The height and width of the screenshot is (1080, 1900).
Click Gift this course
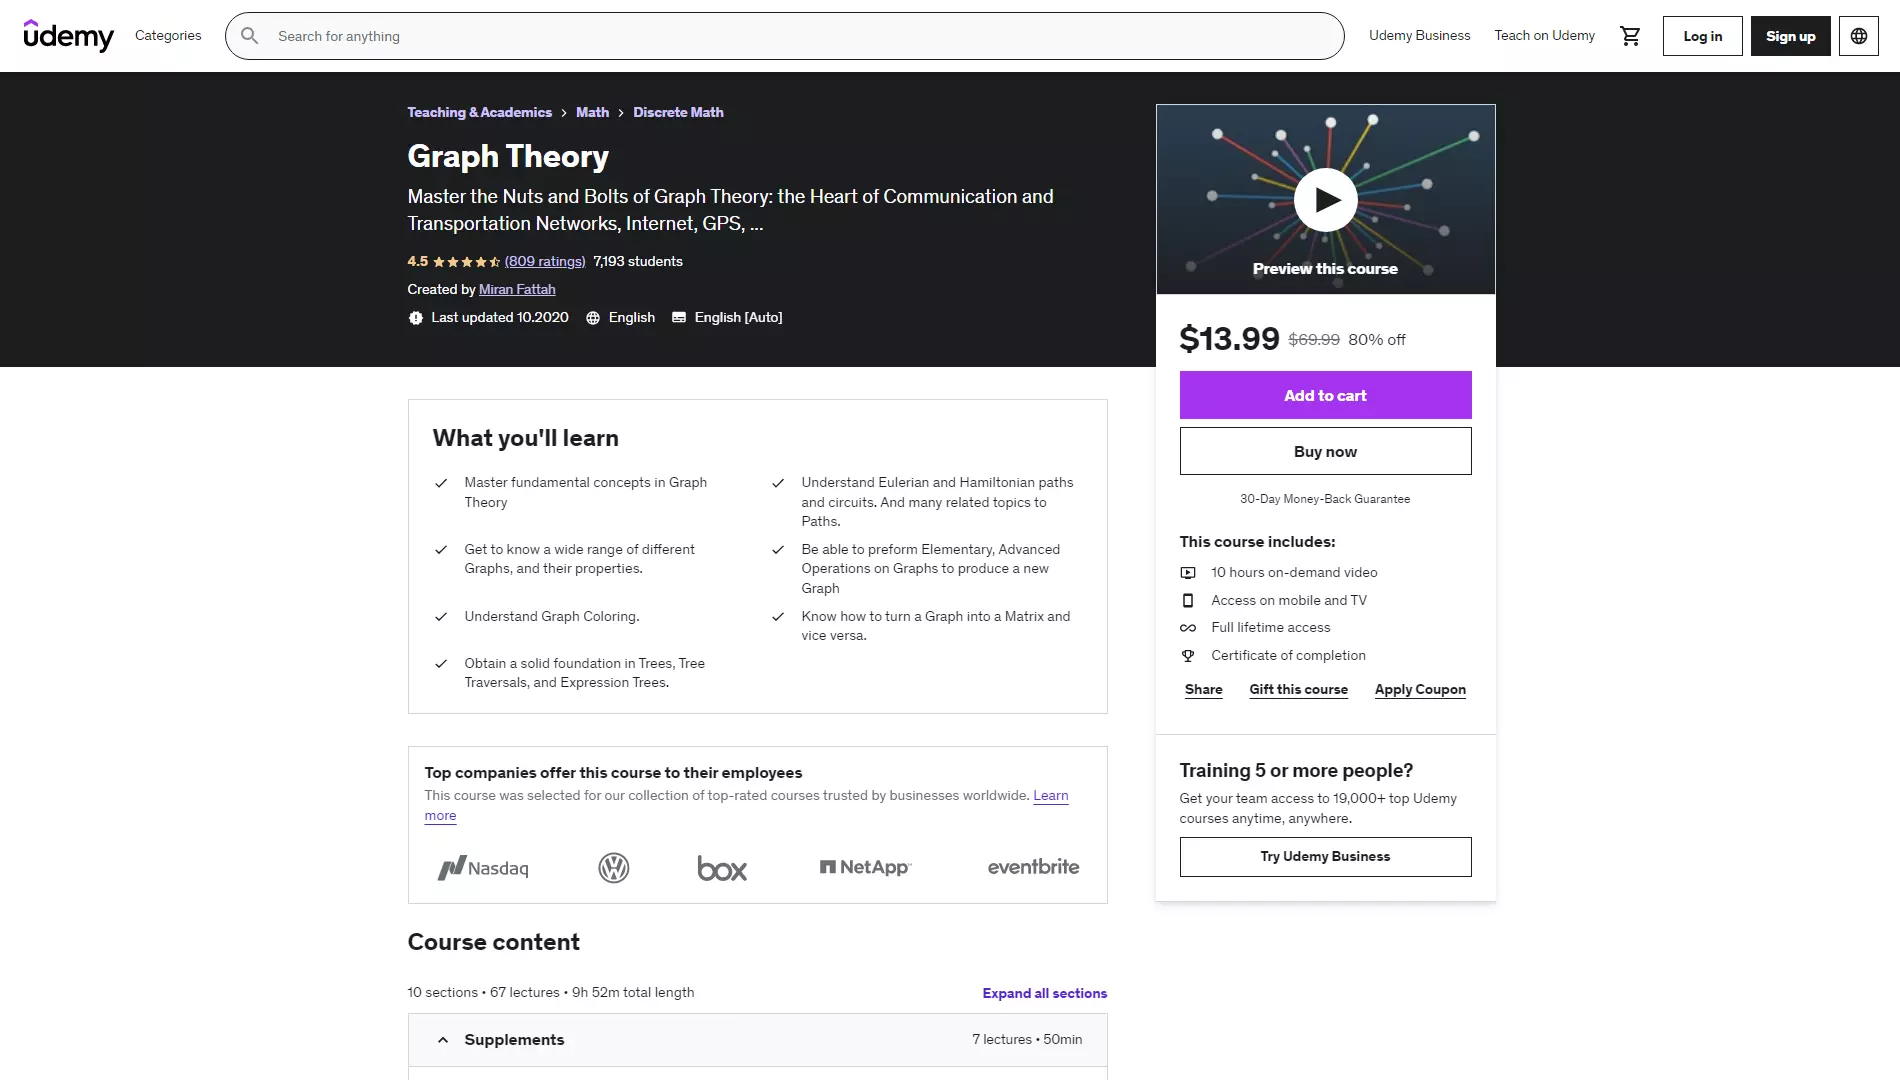coord(1298,690)
